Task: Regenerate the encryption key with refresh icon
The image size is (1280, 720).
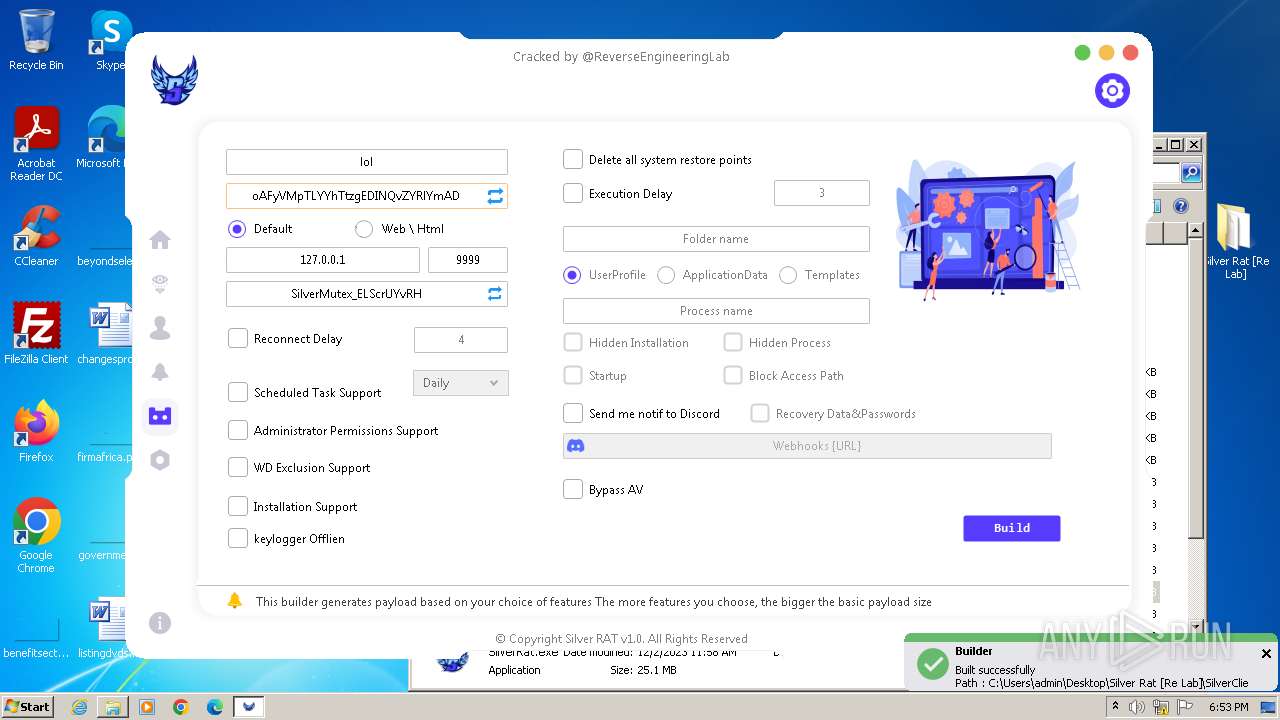Action: click(x=495, y=196)
